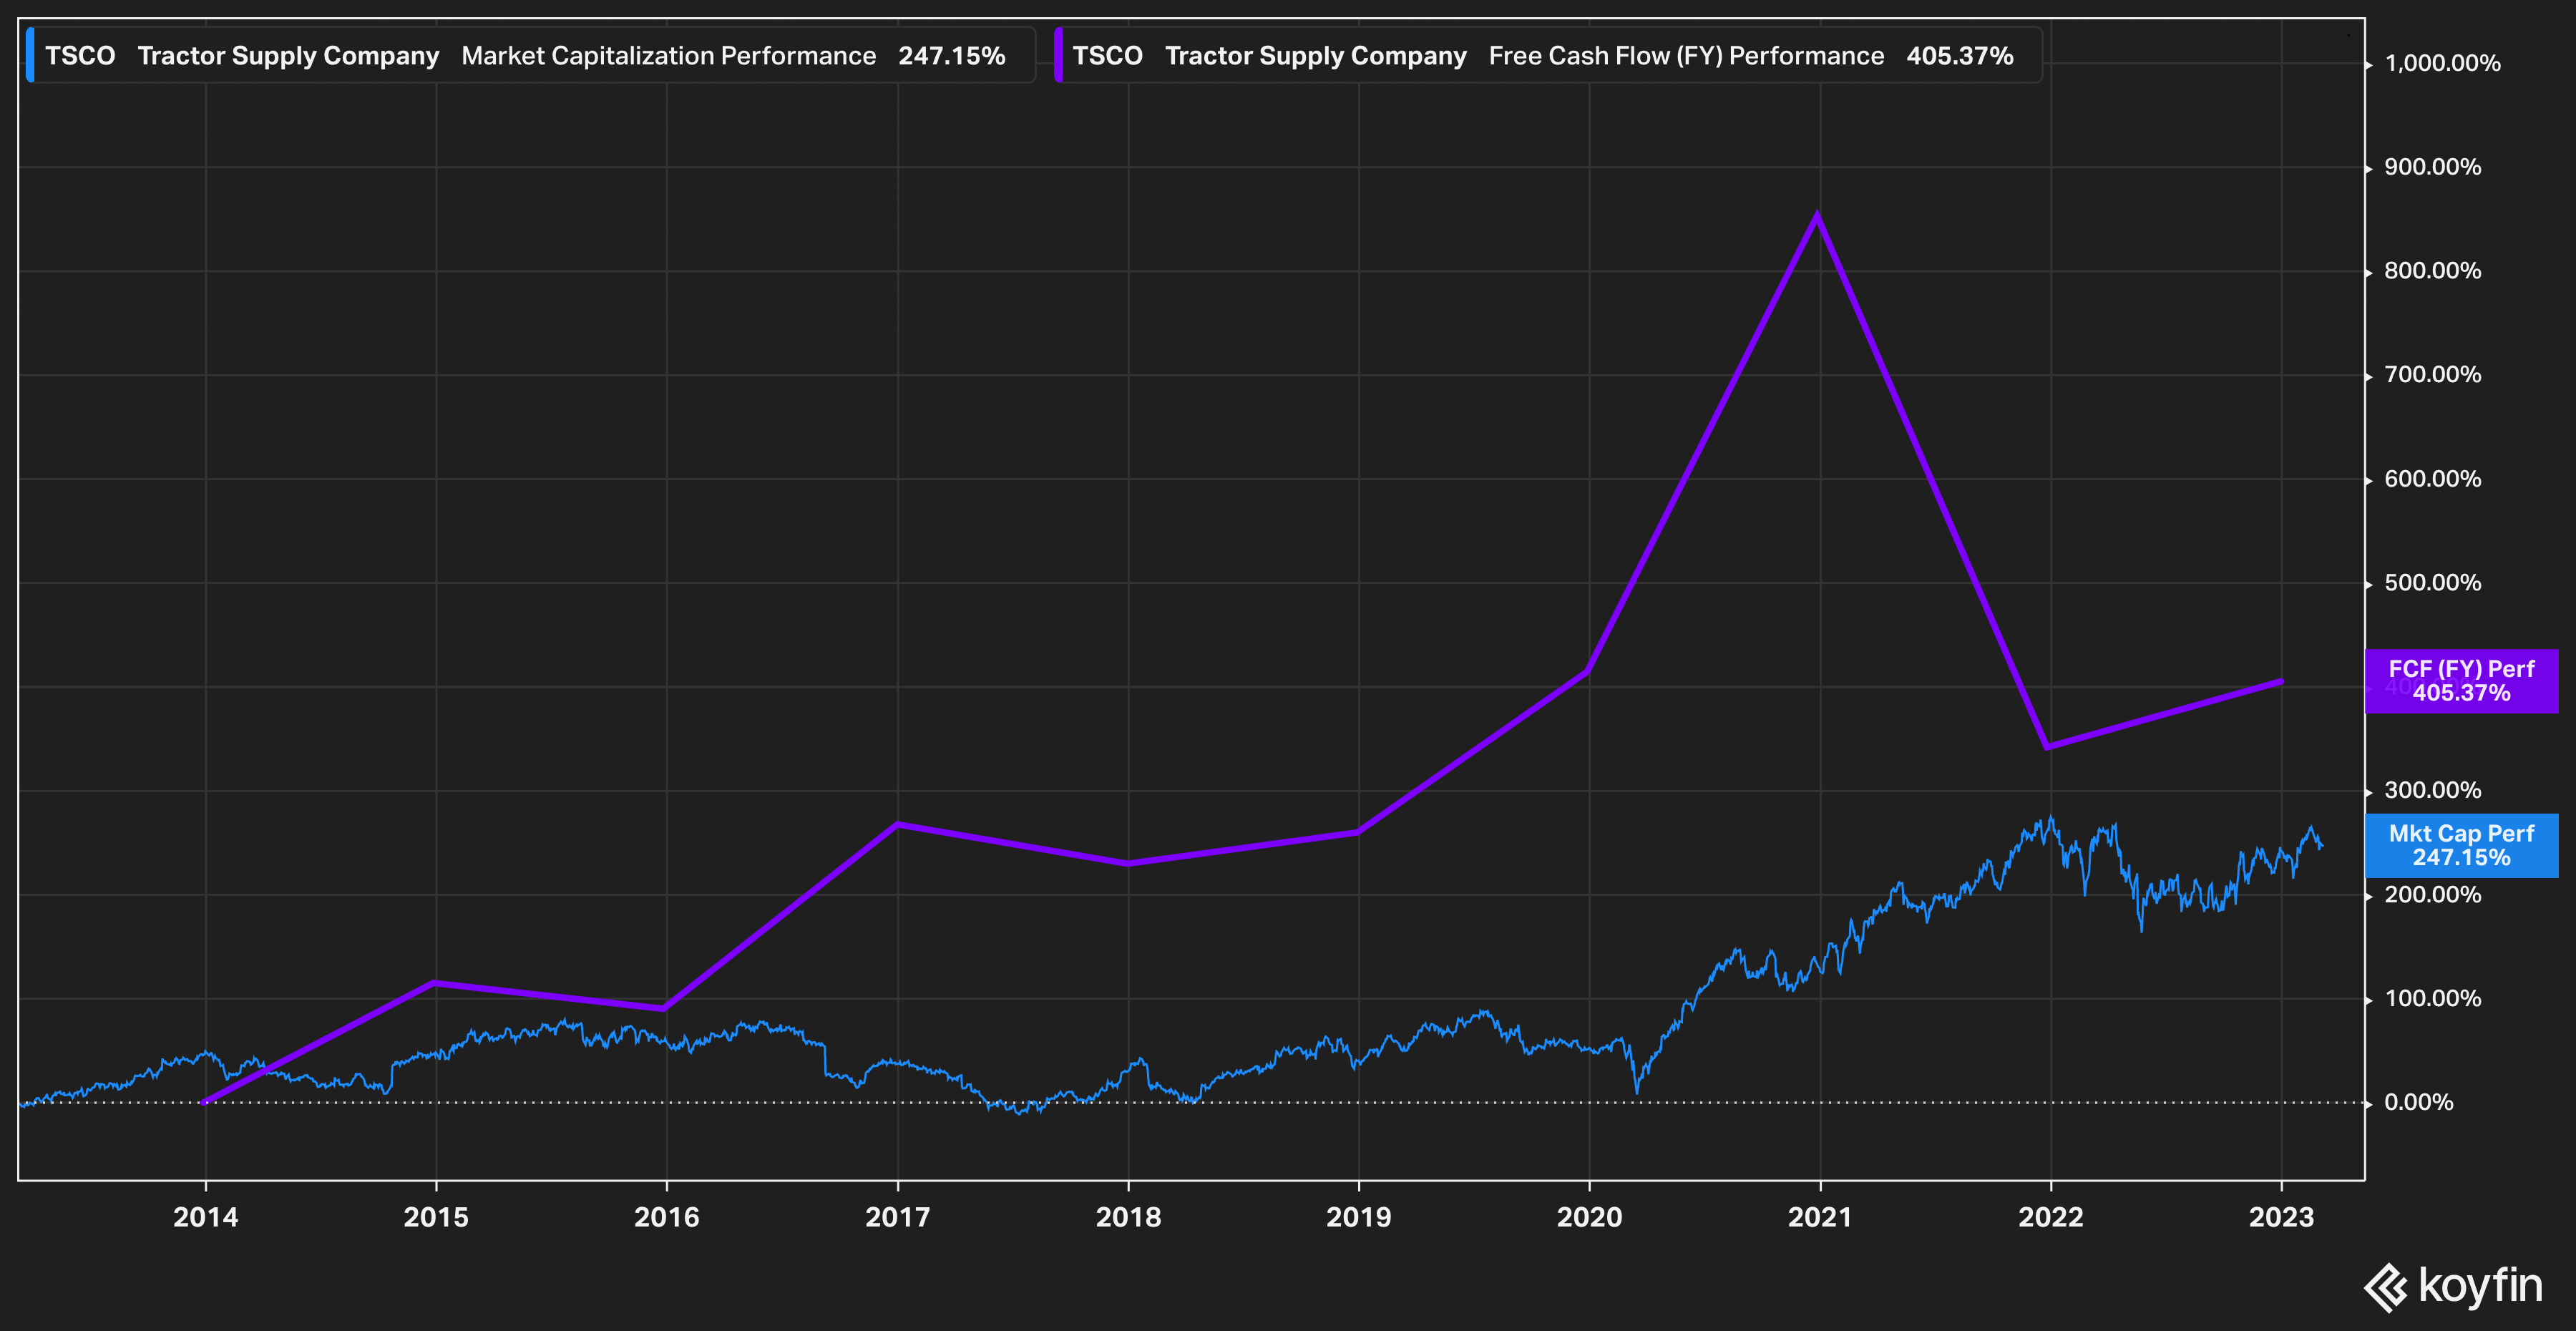The height and width of the screenshot is (1331, 2576).
Task: Click the 2022 x-axis label
Action: coord(2051,1217)
